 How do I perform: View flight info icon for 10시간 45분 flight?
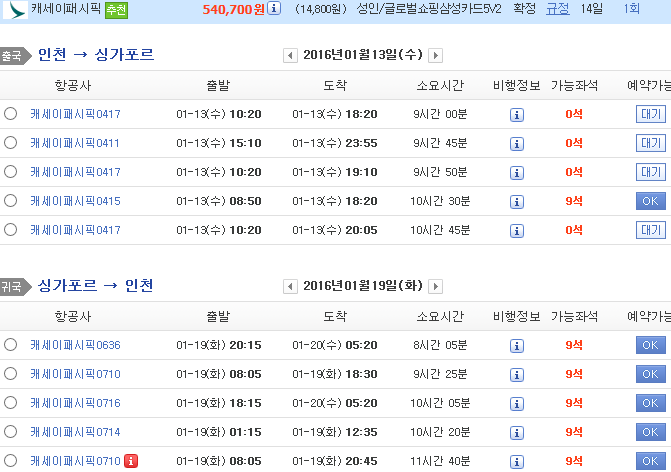pyautogui.click(x=517, y=231)
